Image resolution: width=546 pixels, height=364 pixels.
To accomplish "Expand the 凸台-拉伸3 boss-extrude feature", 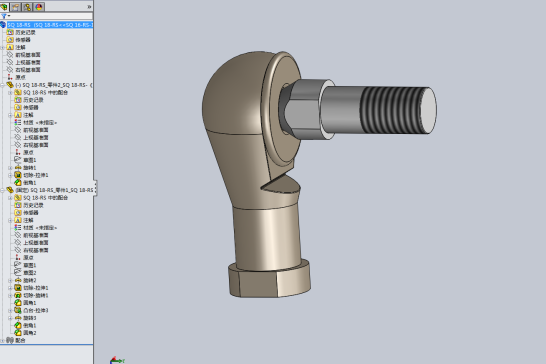I will point(10,310).
